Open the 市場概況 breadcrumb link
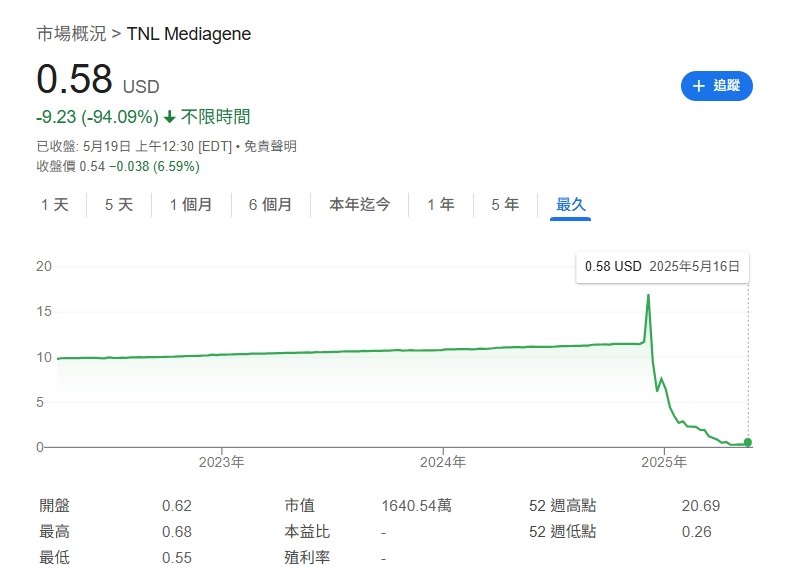Screen dimensions: 812x578 (71, 34)
